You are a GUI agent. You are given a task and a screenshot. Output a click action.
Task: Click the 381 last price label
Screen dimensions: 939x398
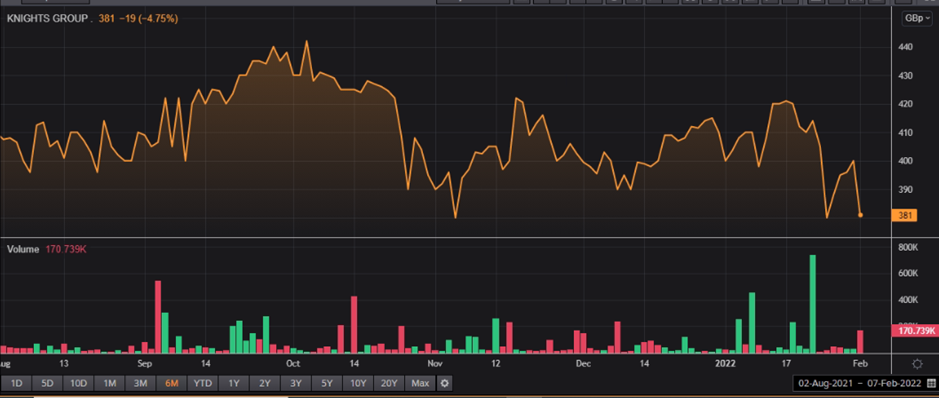(x=904, y=215)
